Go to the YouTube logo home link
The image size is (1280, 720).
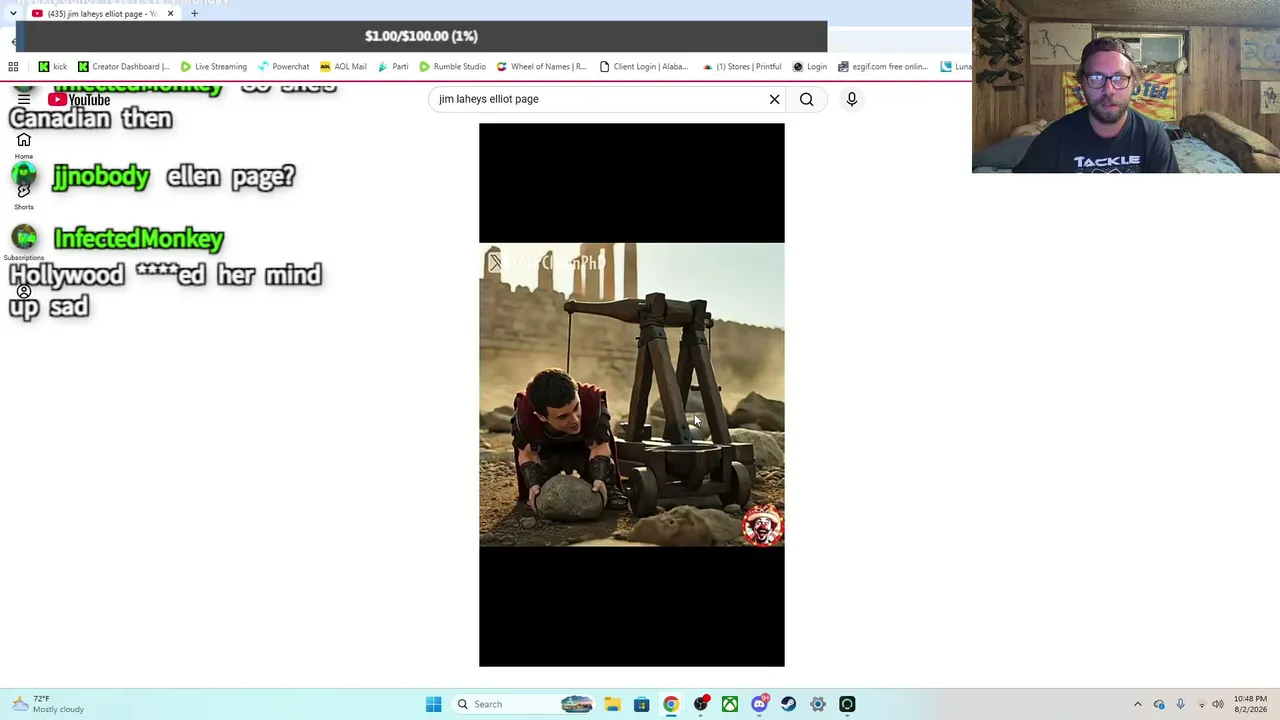pos(79,100)
